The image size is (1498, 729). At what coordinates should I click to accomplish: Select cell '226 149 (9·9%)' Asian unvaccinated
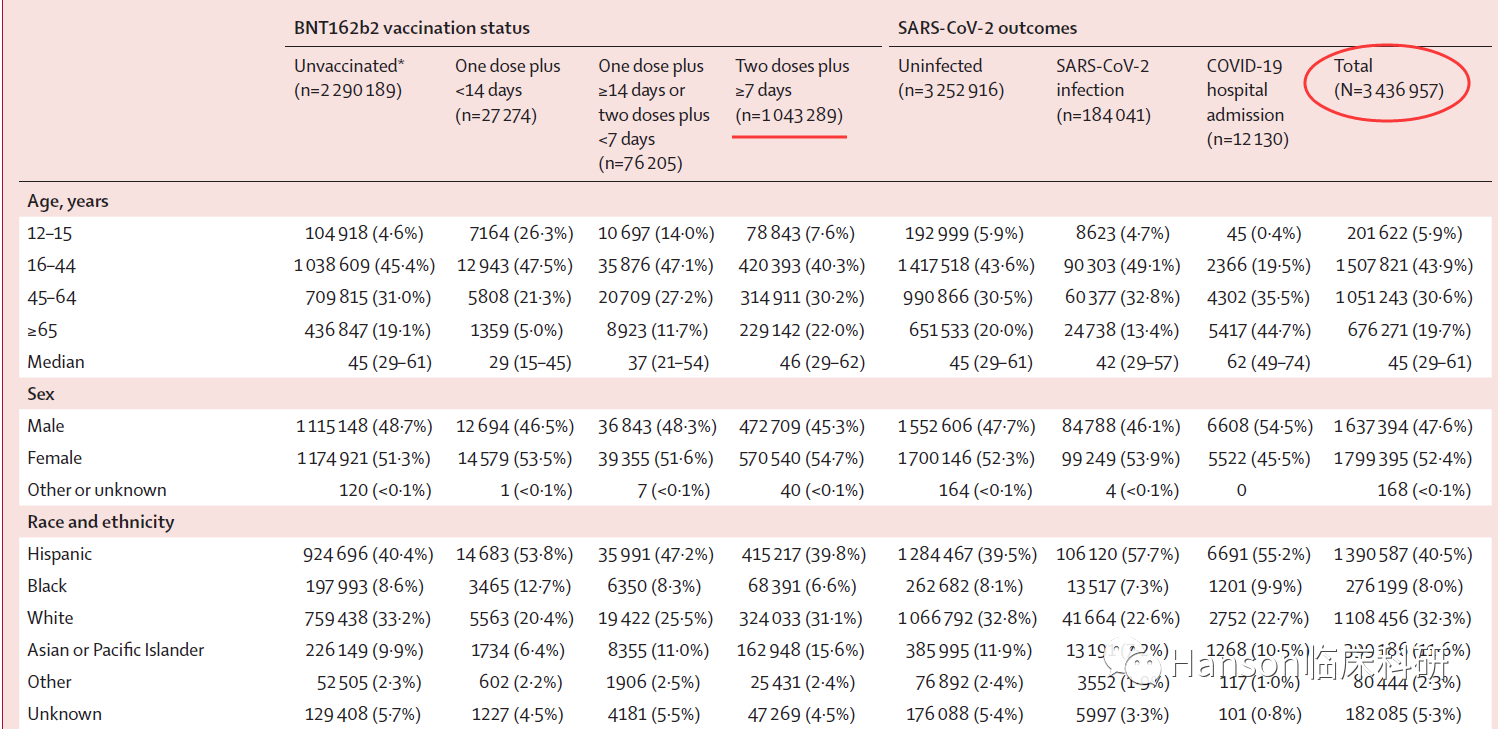(364, 650)
